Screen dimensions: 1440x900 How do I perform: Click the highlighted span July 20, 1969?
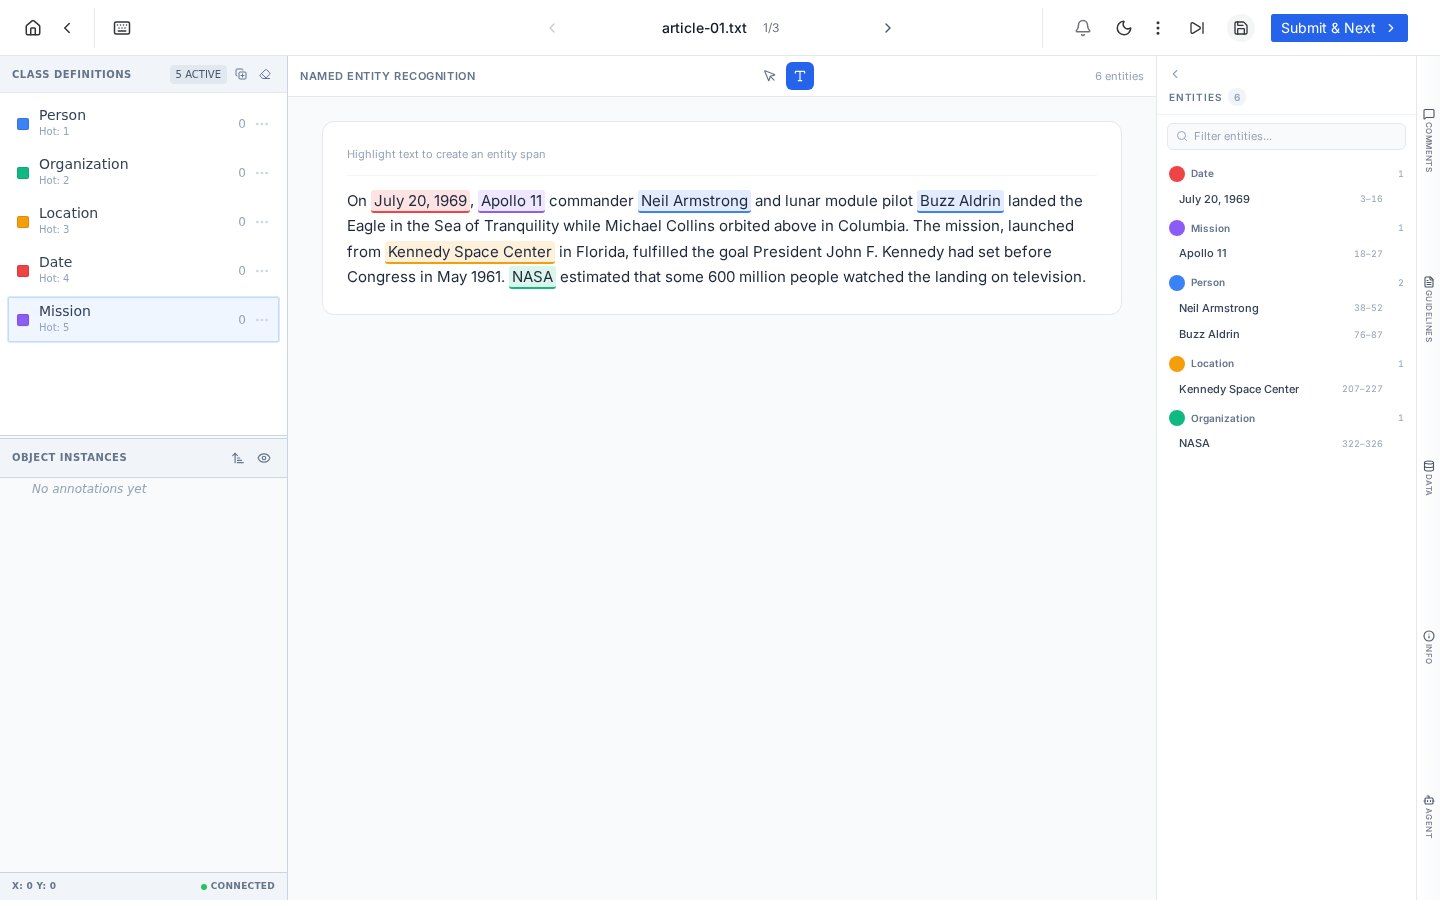click(420, 201)
